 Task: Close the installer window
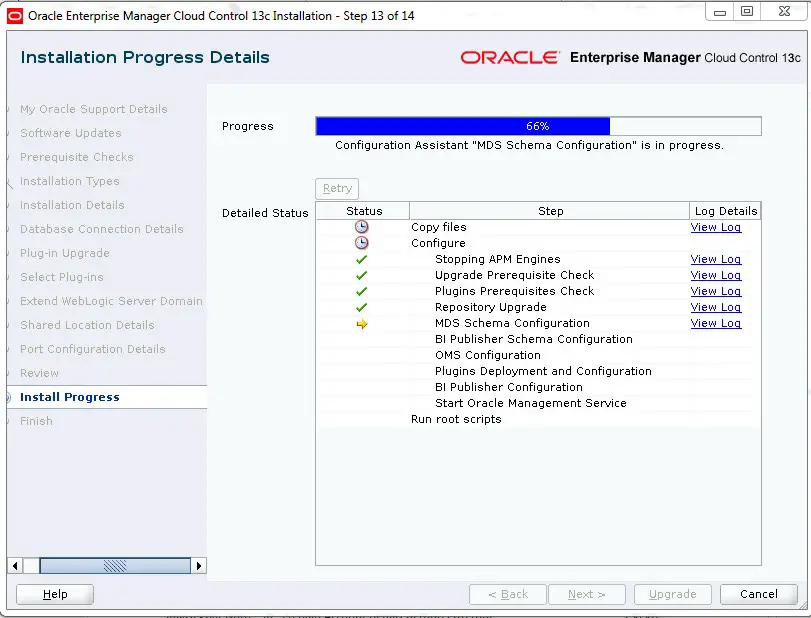click(784, 11)
